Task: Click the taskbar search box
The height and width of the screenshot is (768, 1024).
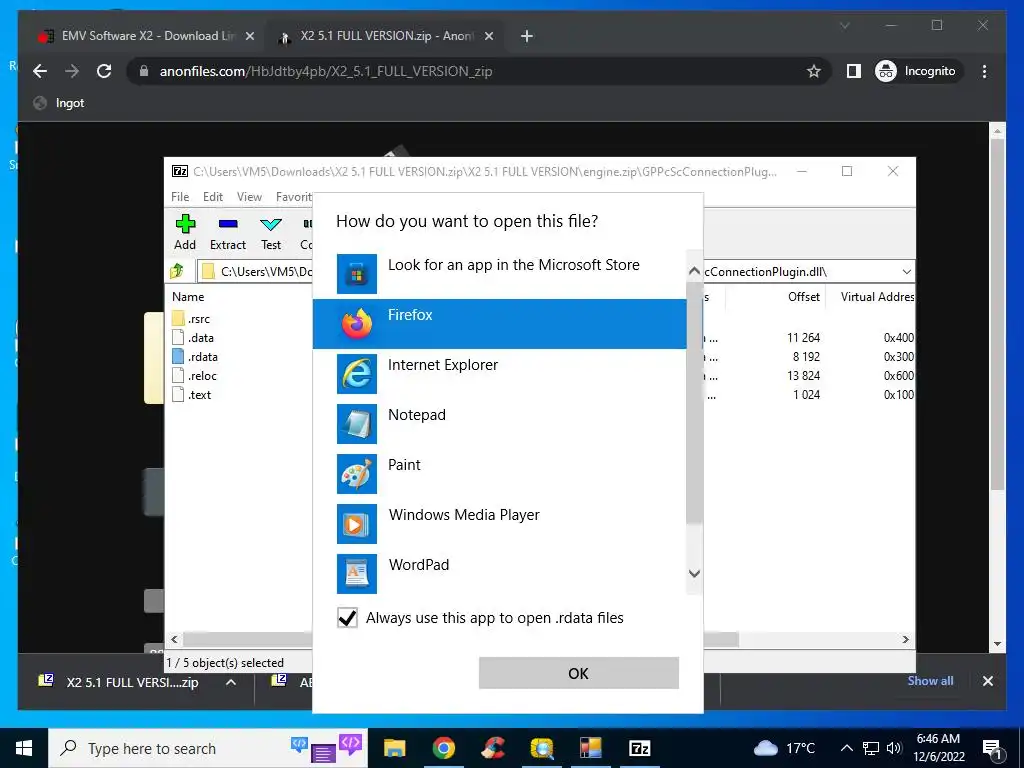Action: click(x=208, y=748)
